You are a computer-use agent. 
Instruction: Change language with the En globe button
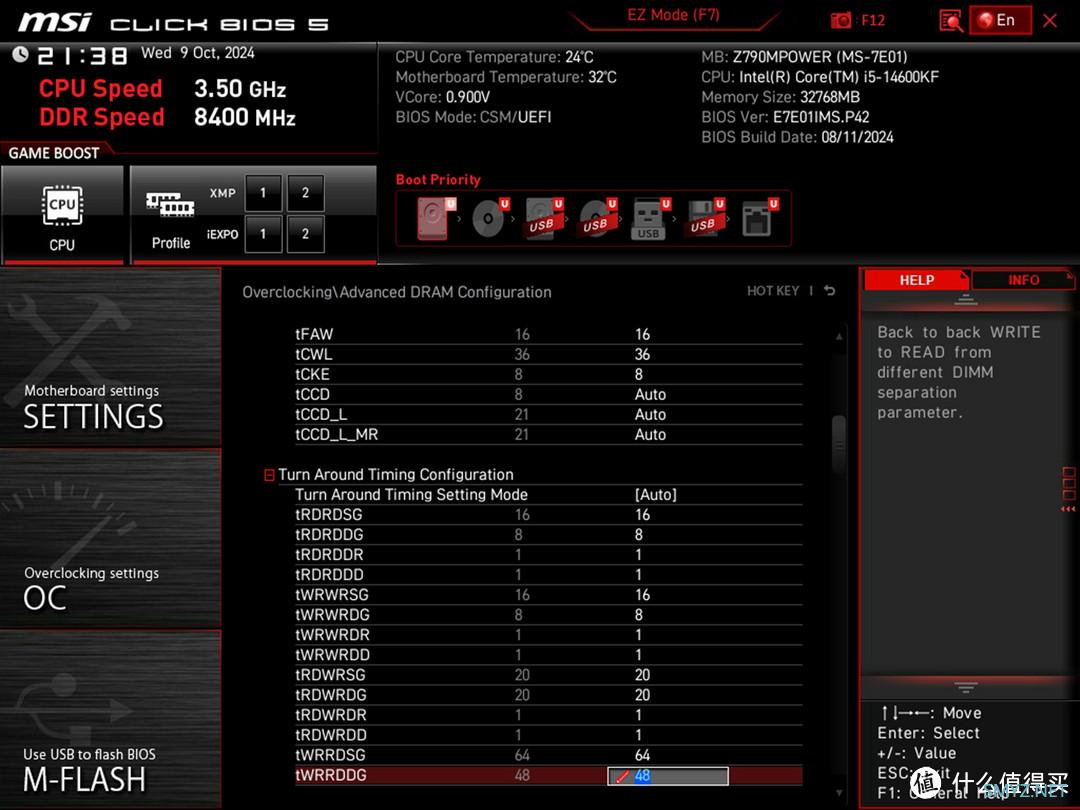point(1000,21)
